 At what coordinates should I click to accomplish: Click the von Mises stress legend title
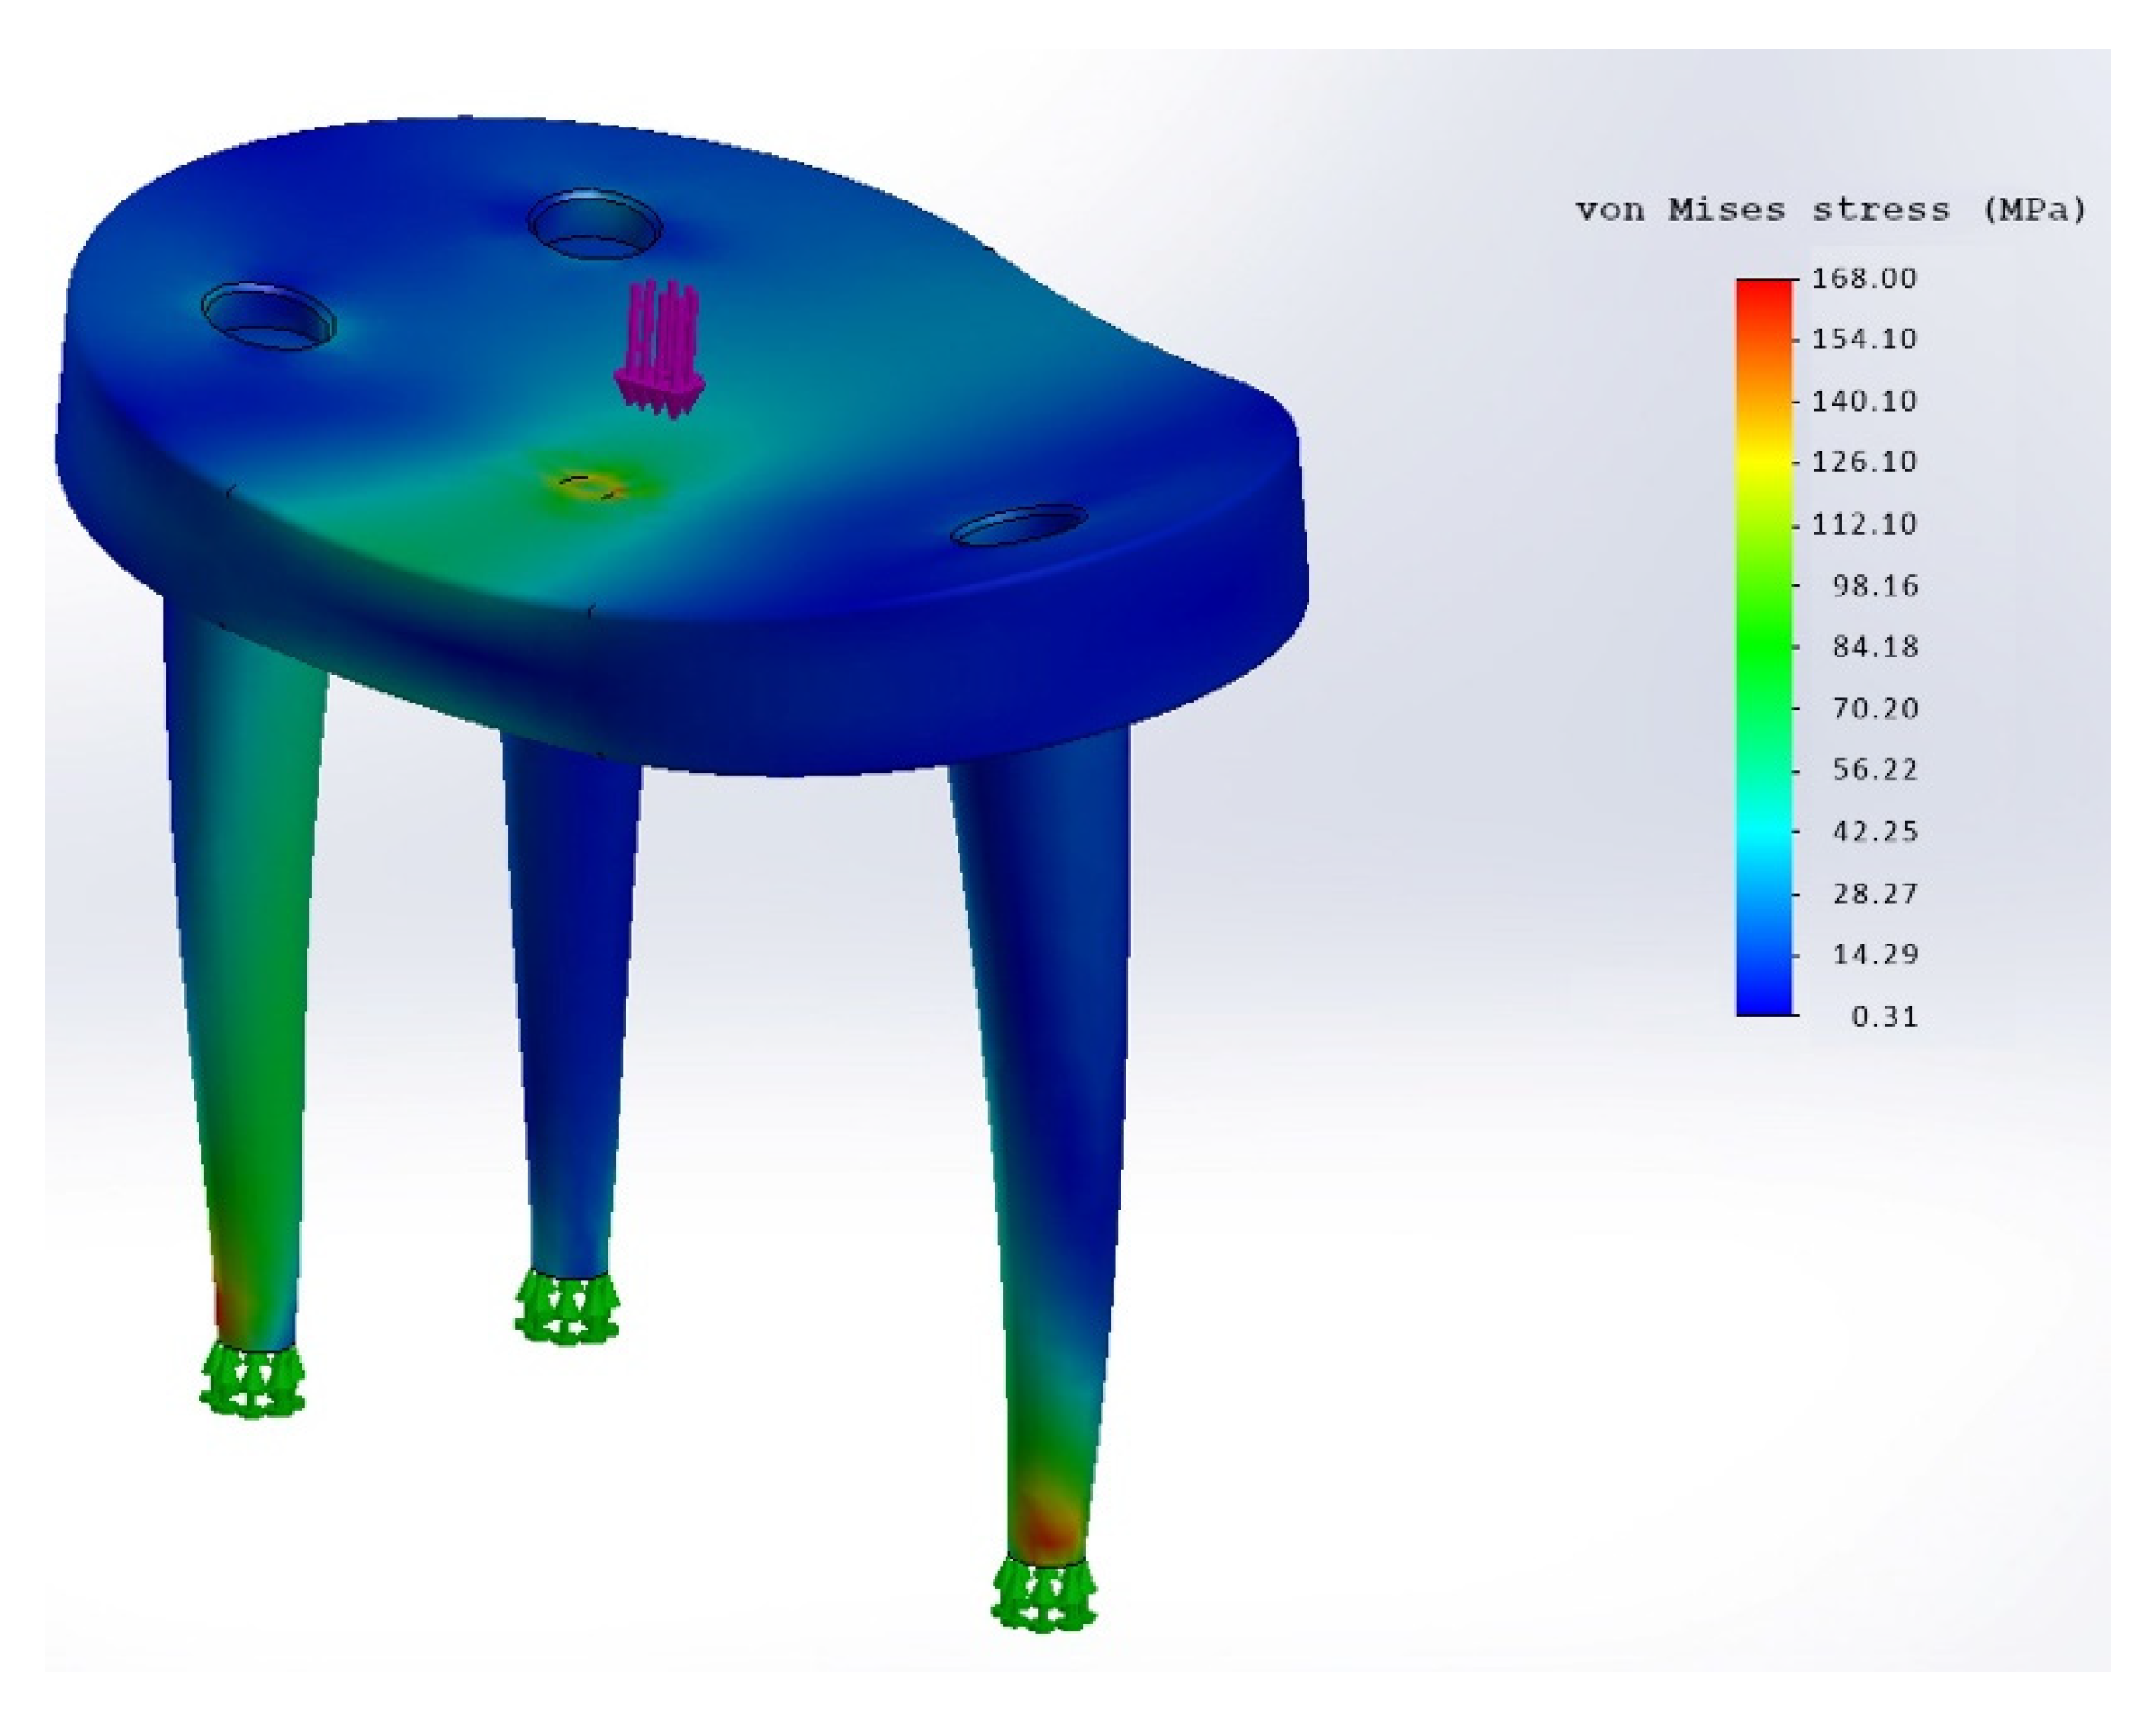(x=1830, y=210)
